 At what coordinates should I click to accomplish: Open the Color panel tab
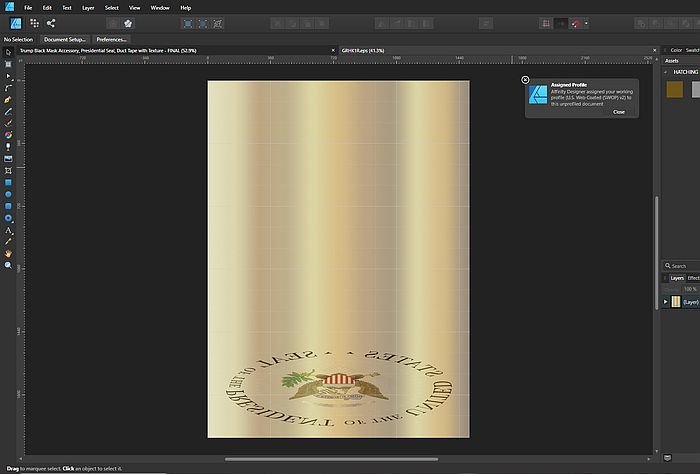click(676, 50)
